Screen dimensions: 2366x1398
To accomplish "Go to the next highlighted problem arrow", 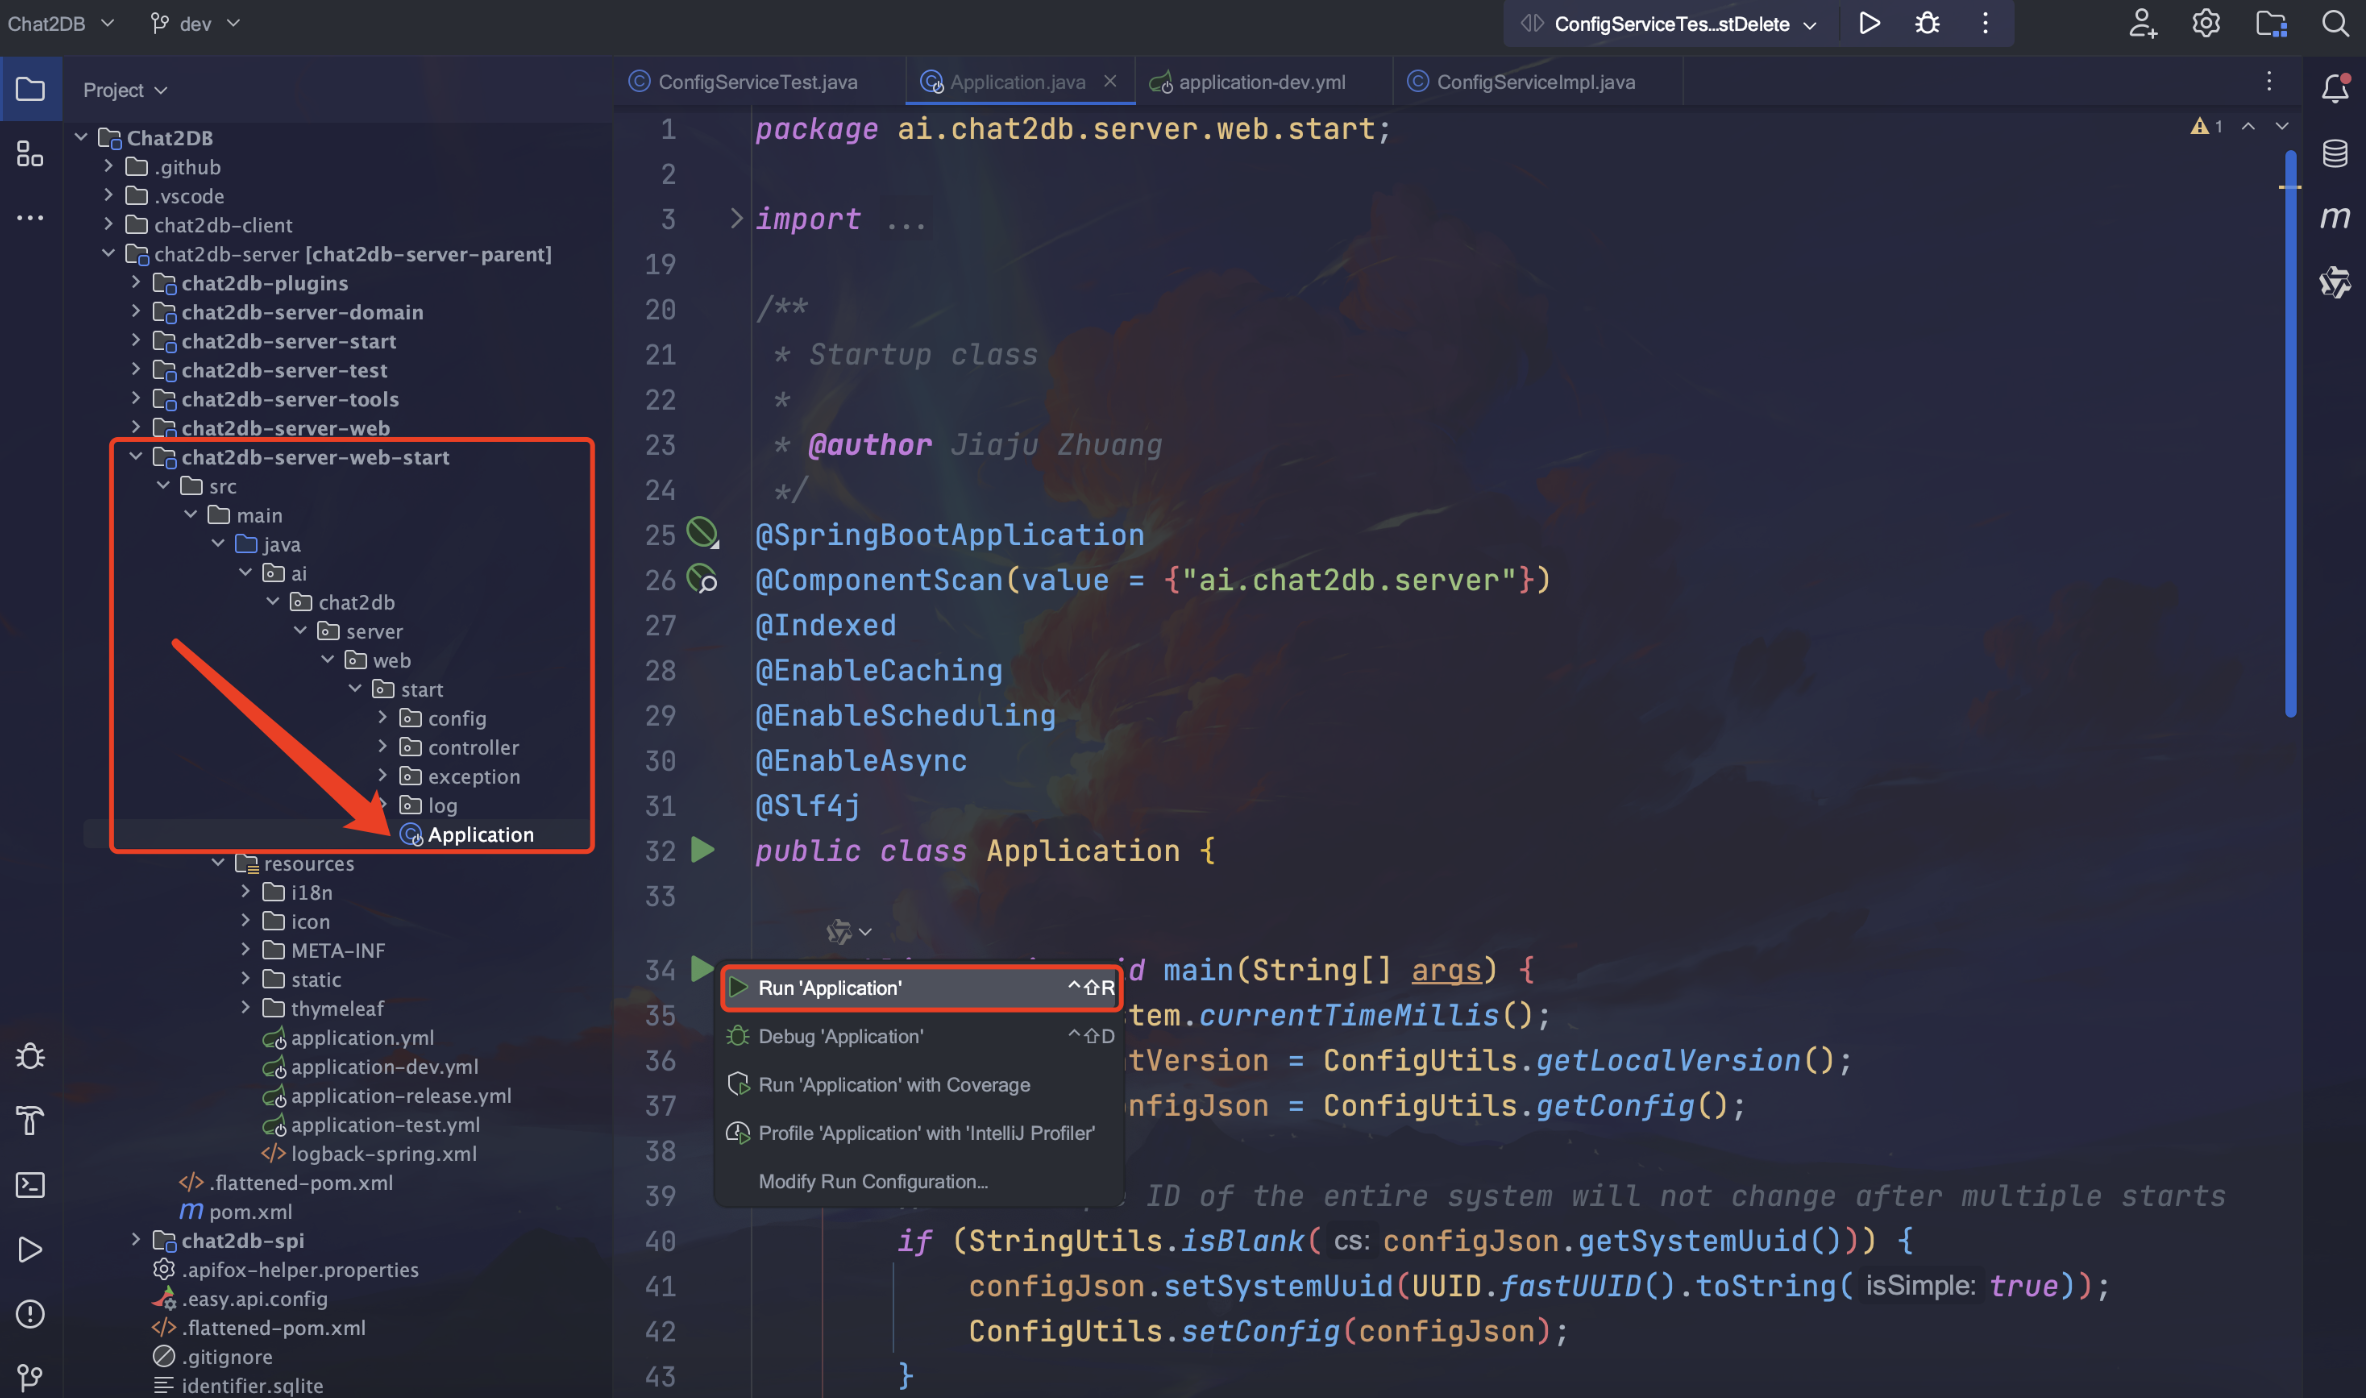I will pos(2282,126).
